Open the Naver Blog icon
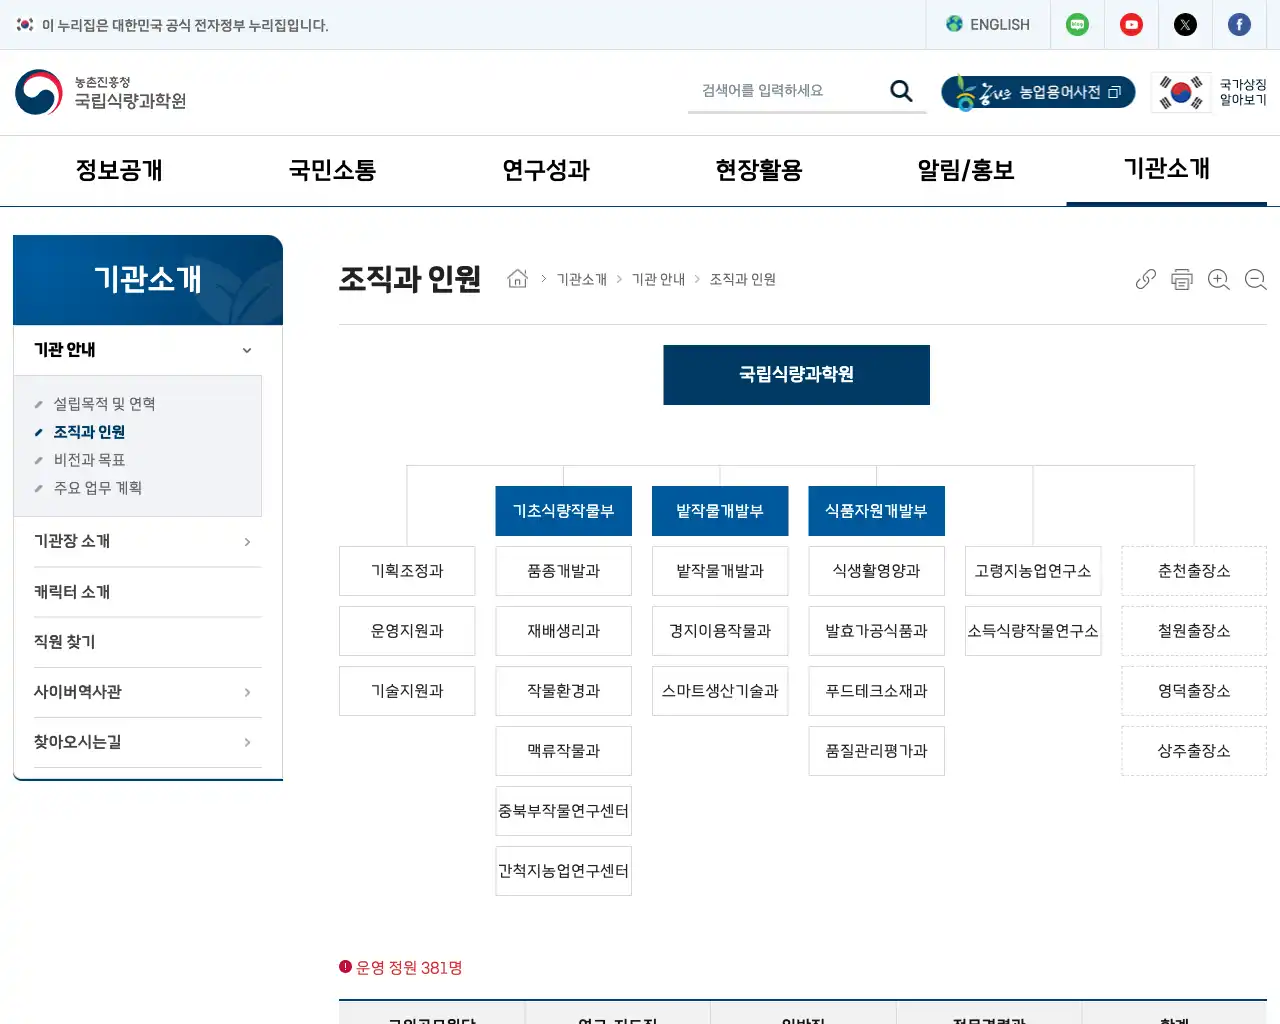The width and height of the screenshot is (1280, 1024). tap(1077, 24)
